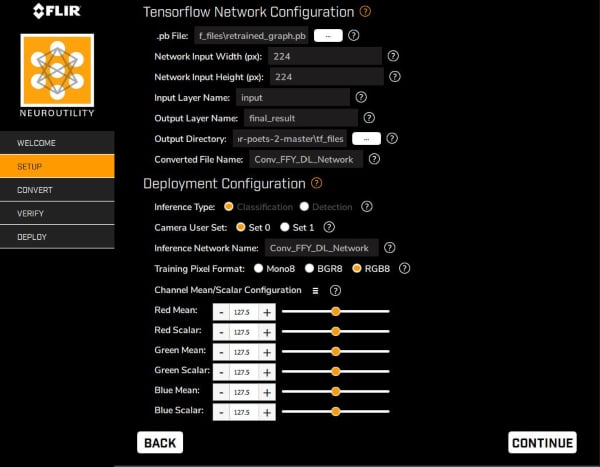
Task: Open help icon for Output Layer Name
Action: tap(369, 118)
